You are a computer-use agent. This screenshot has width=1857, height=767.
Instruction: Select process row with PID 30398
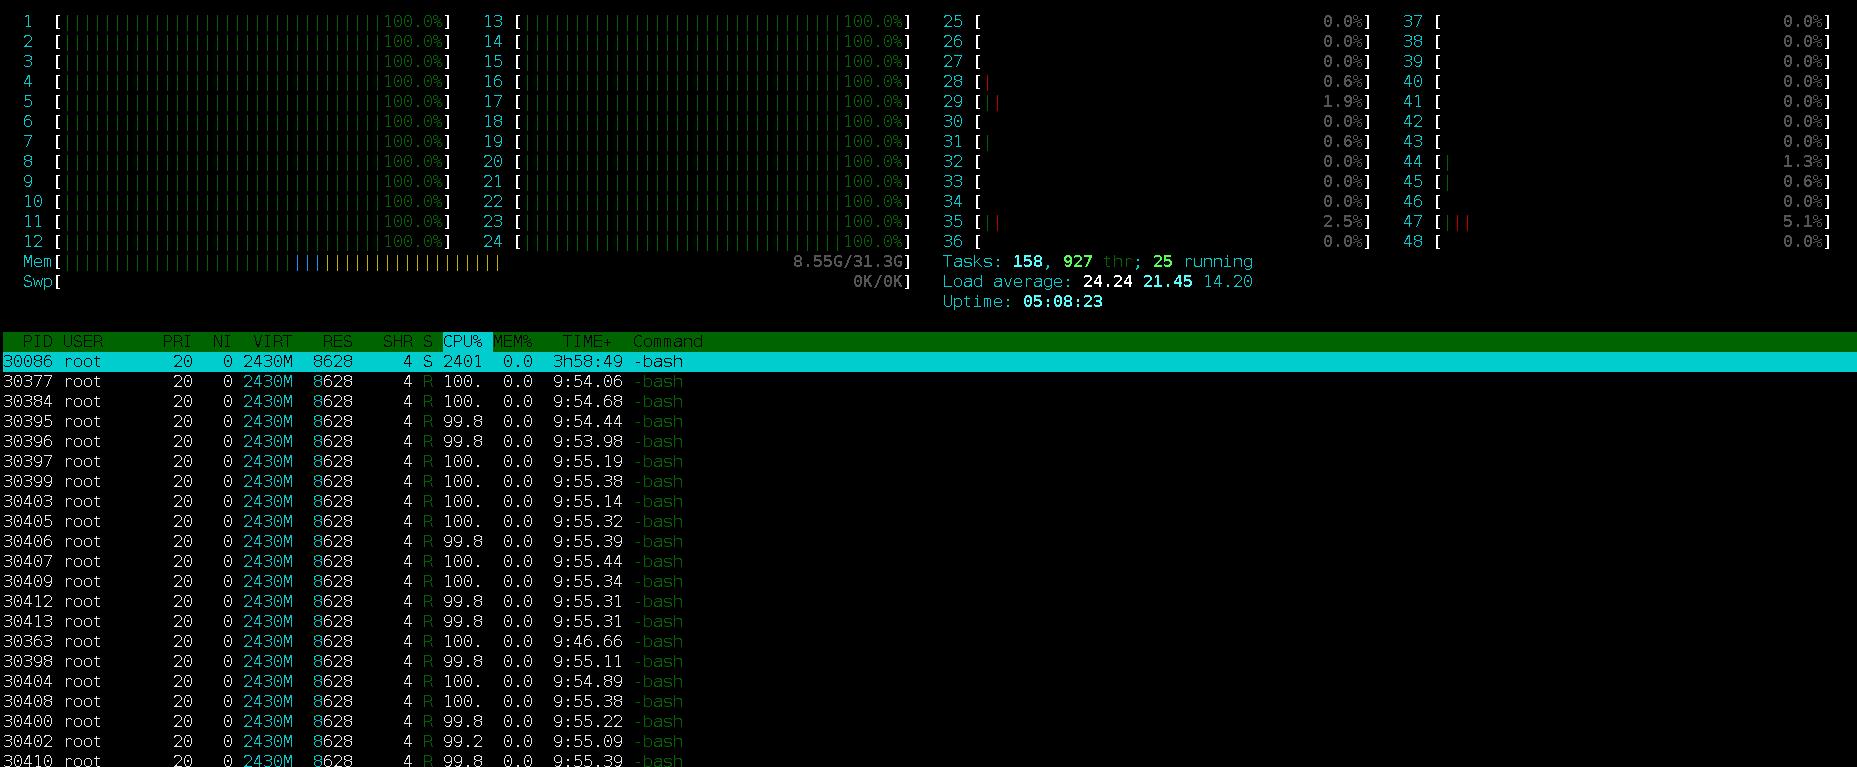928,661
